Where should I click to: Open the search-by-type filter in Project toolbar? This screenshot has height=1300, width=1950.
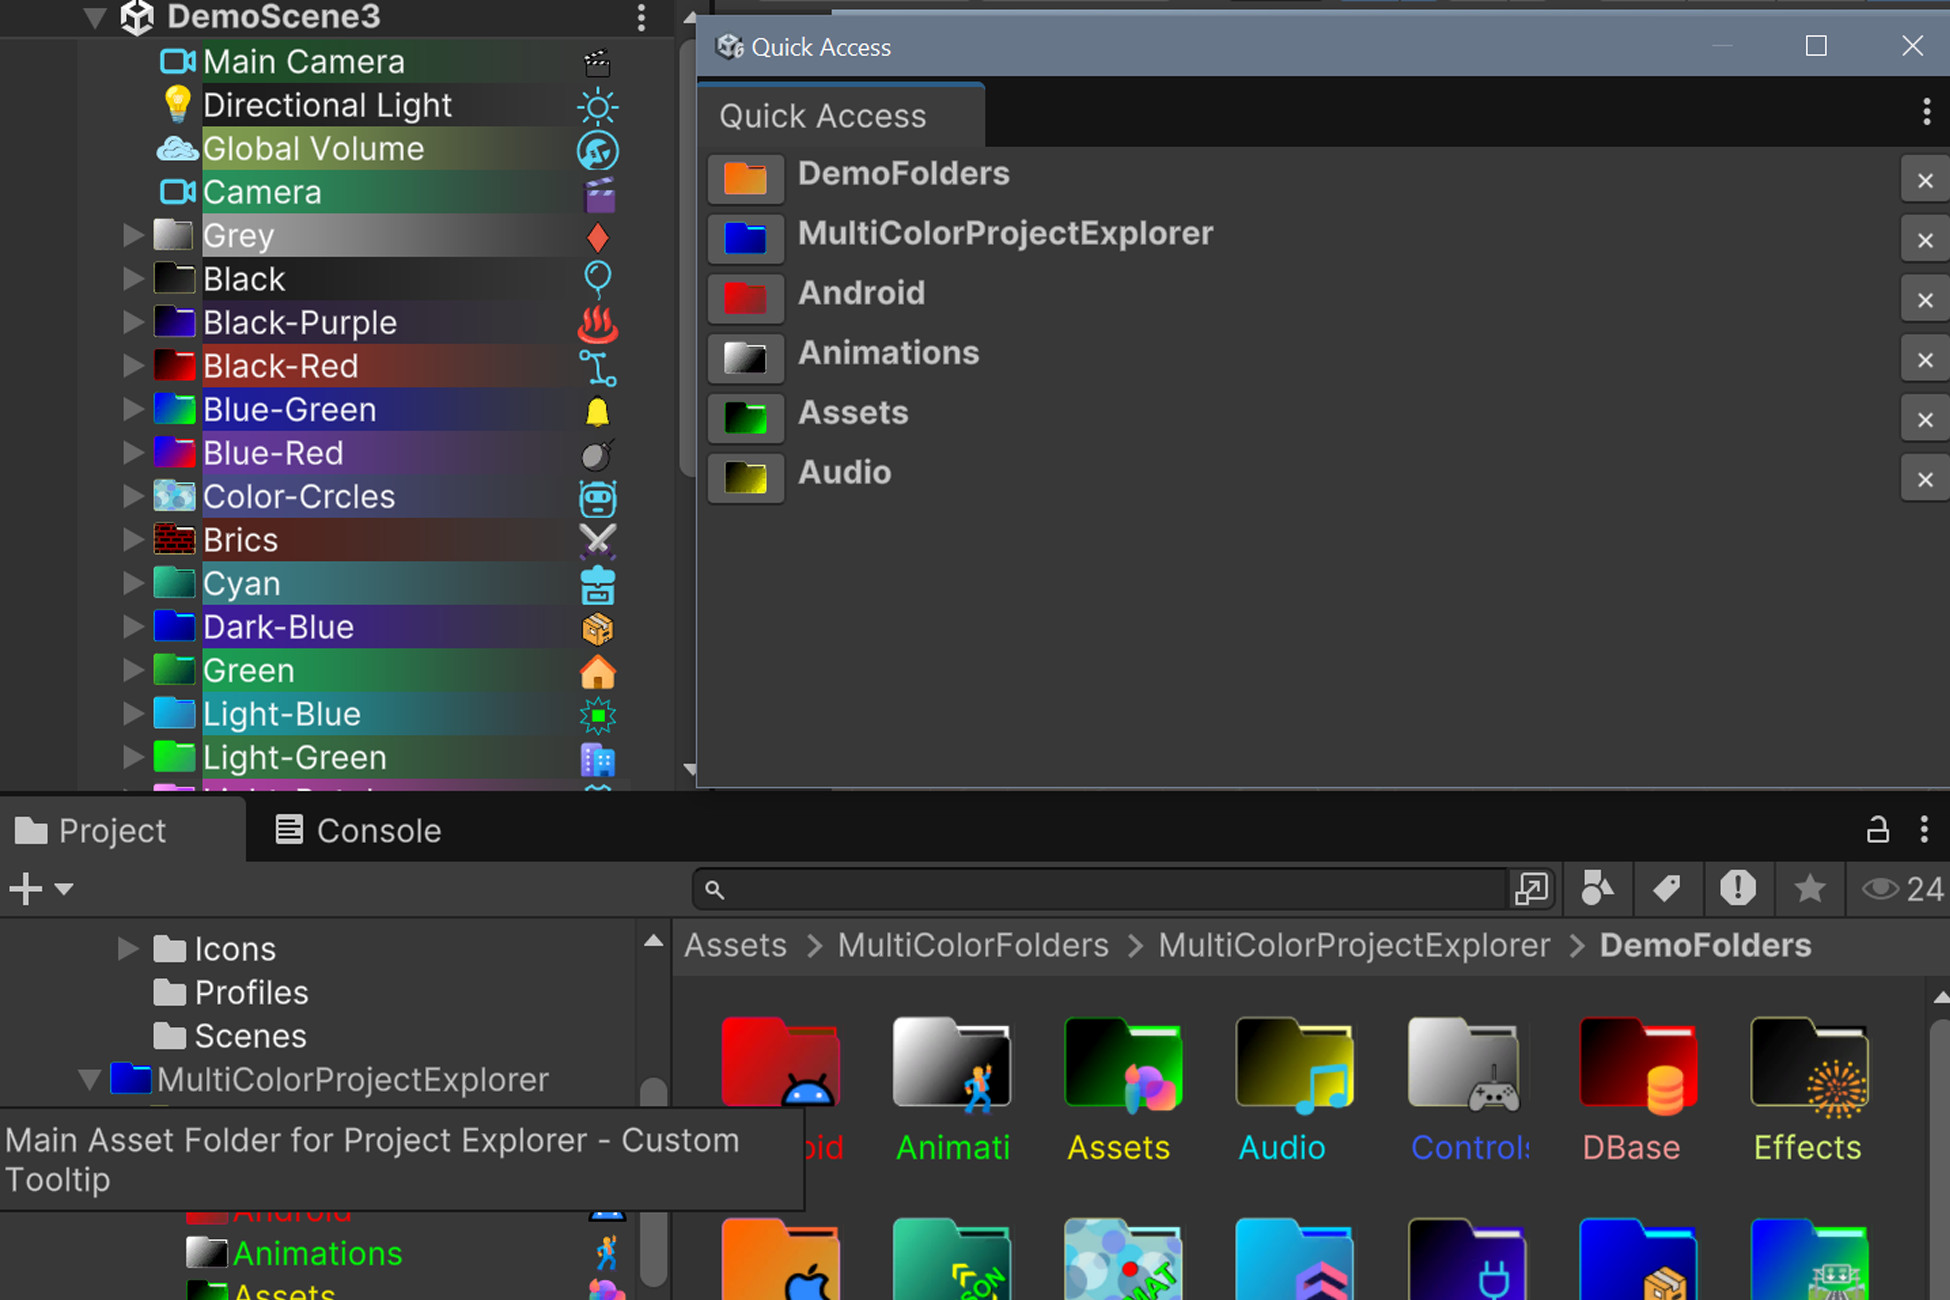[1597, 889]
